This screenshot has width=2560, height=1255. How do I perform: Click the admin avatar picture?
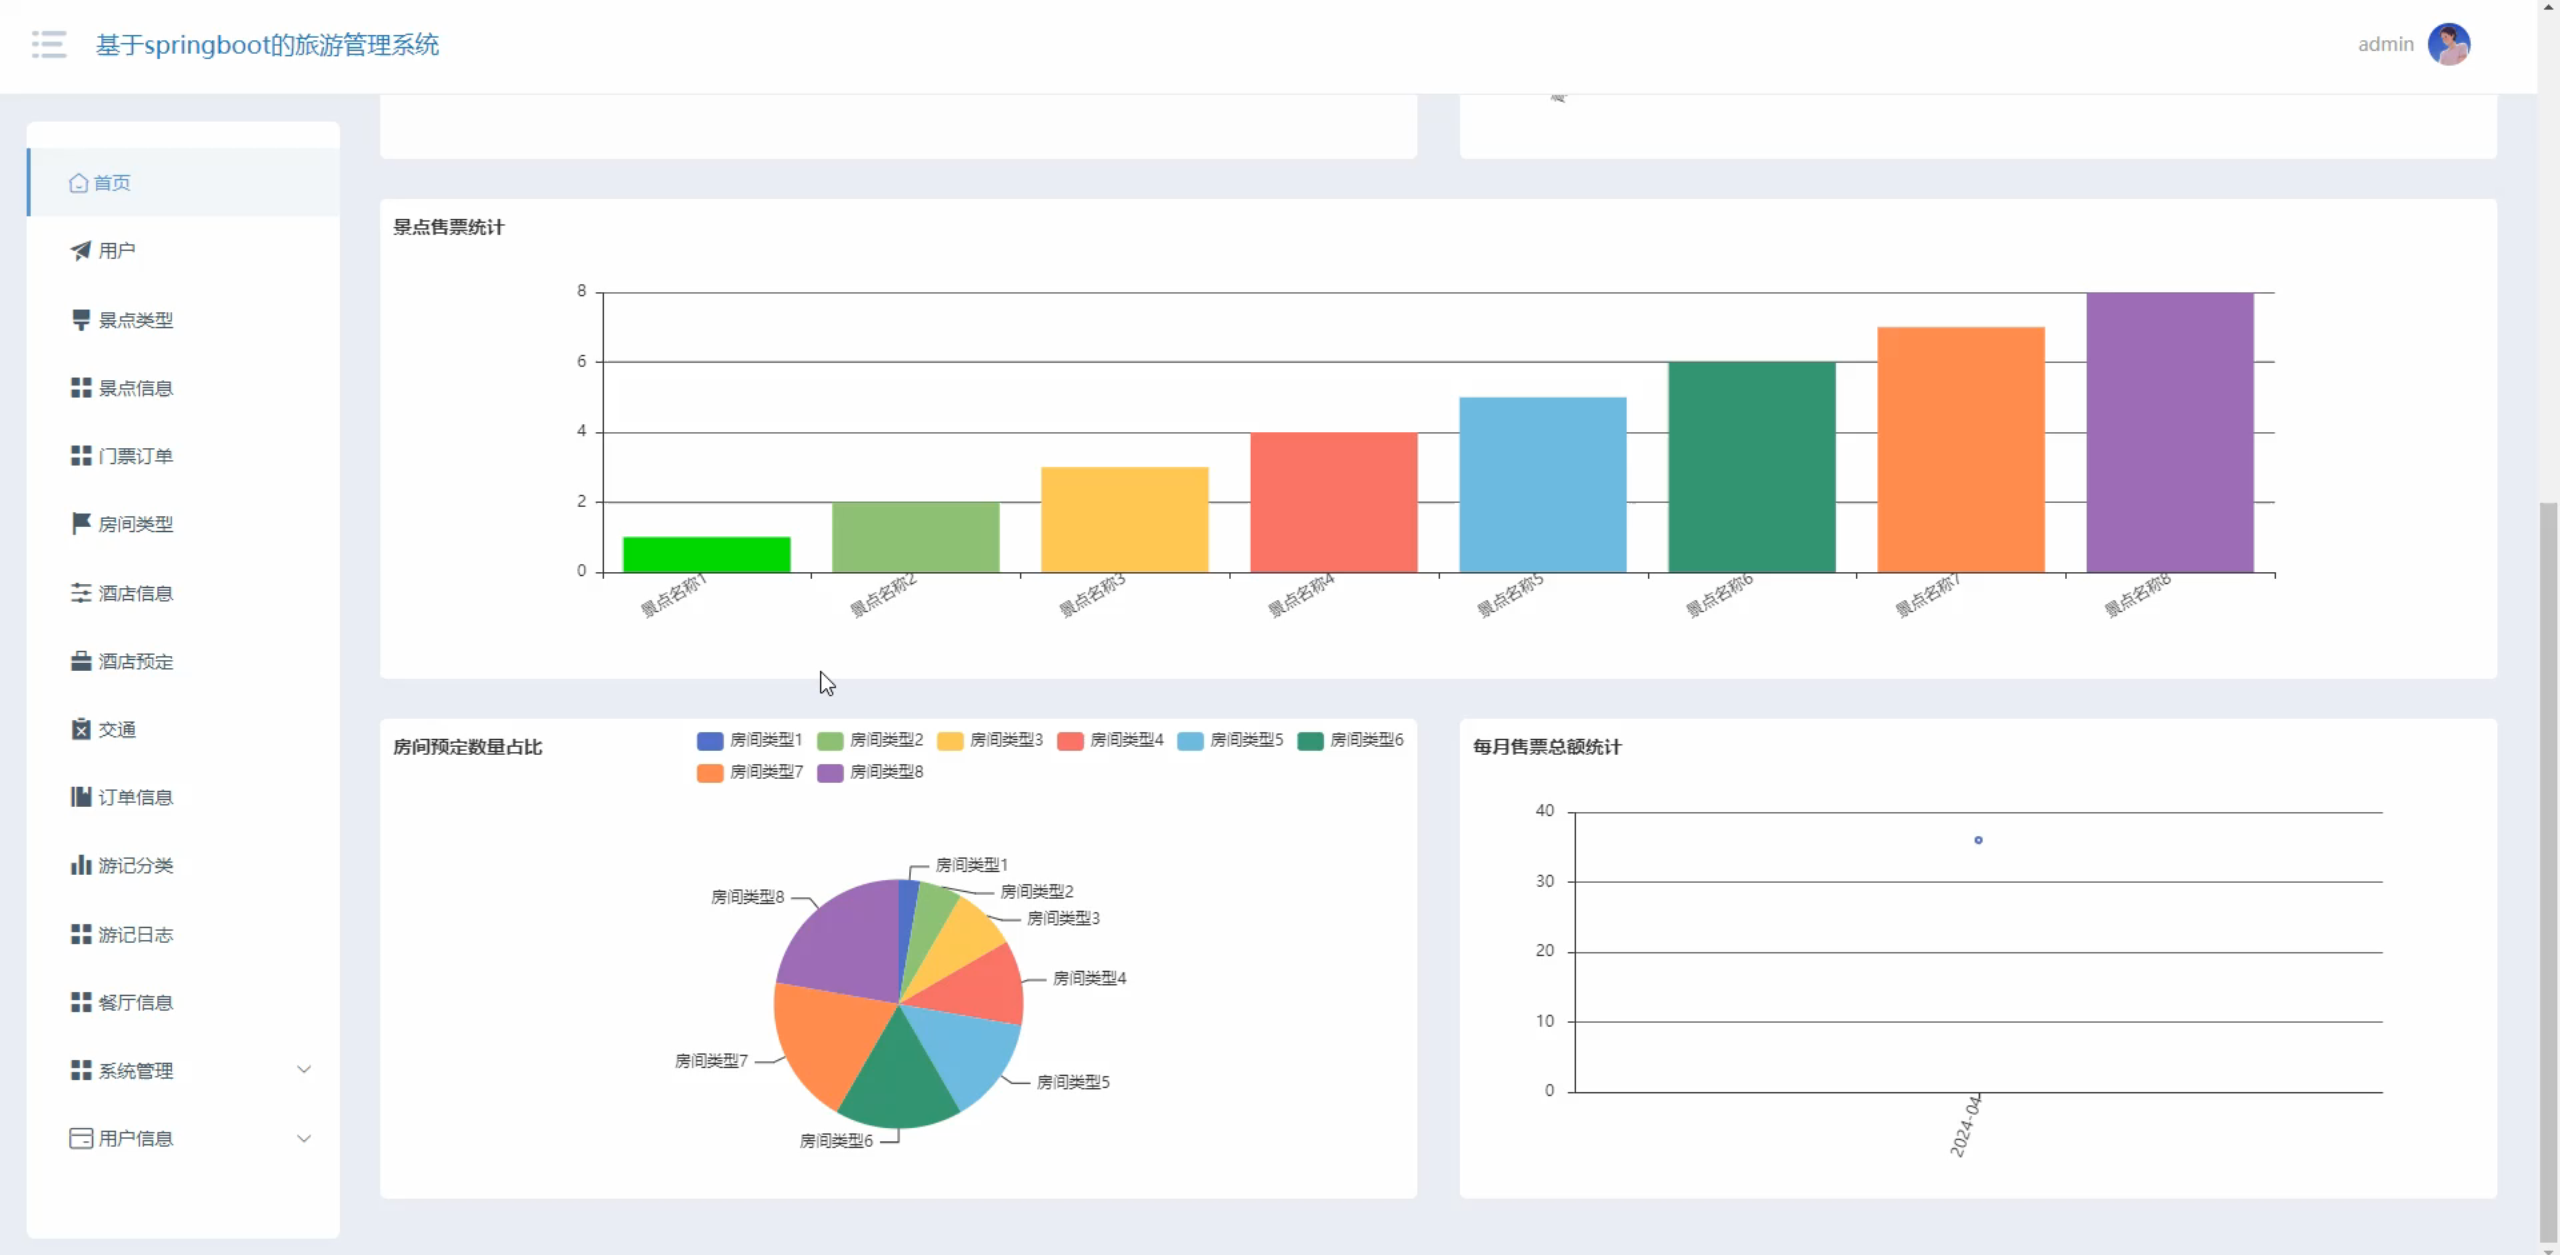[x=2448, y=44]
